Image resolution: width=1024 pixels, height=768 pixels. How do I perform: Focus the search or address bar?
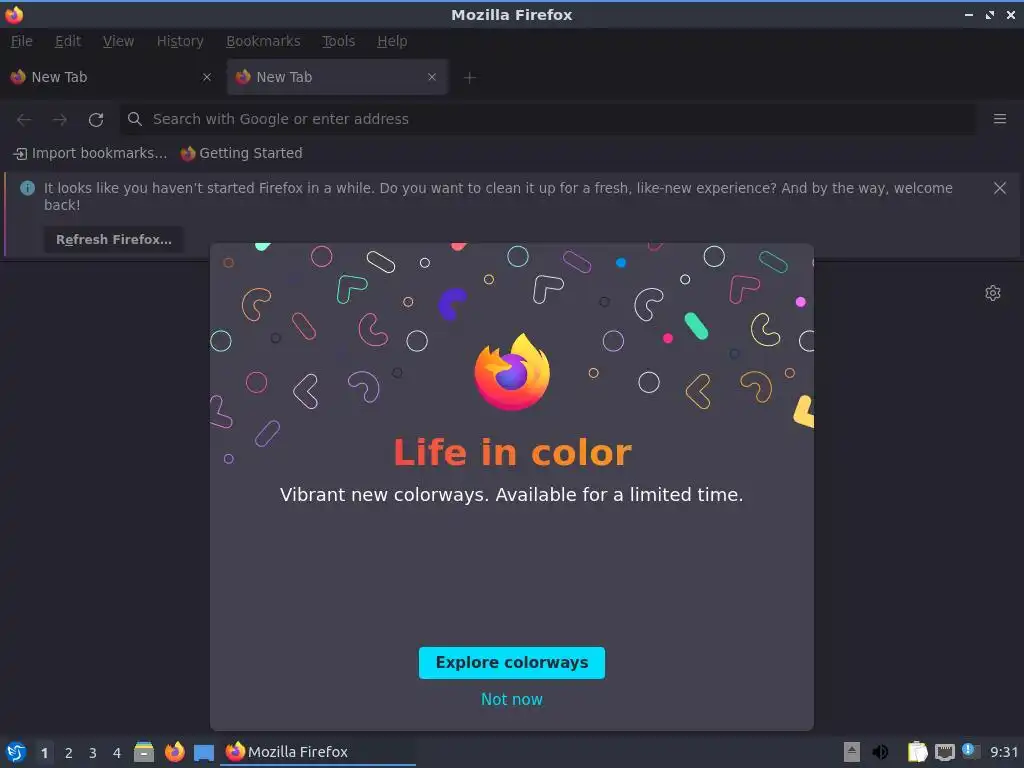(x=549, y=119)
